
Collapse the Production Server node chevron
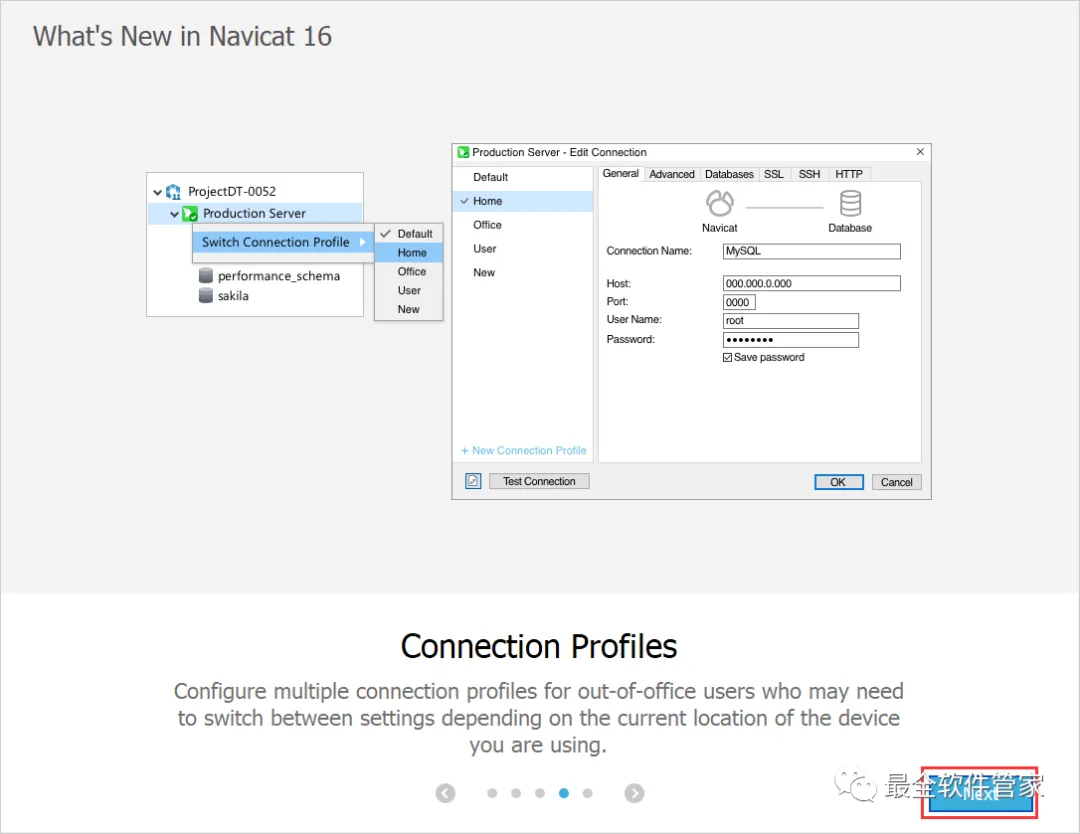point(174,214)
